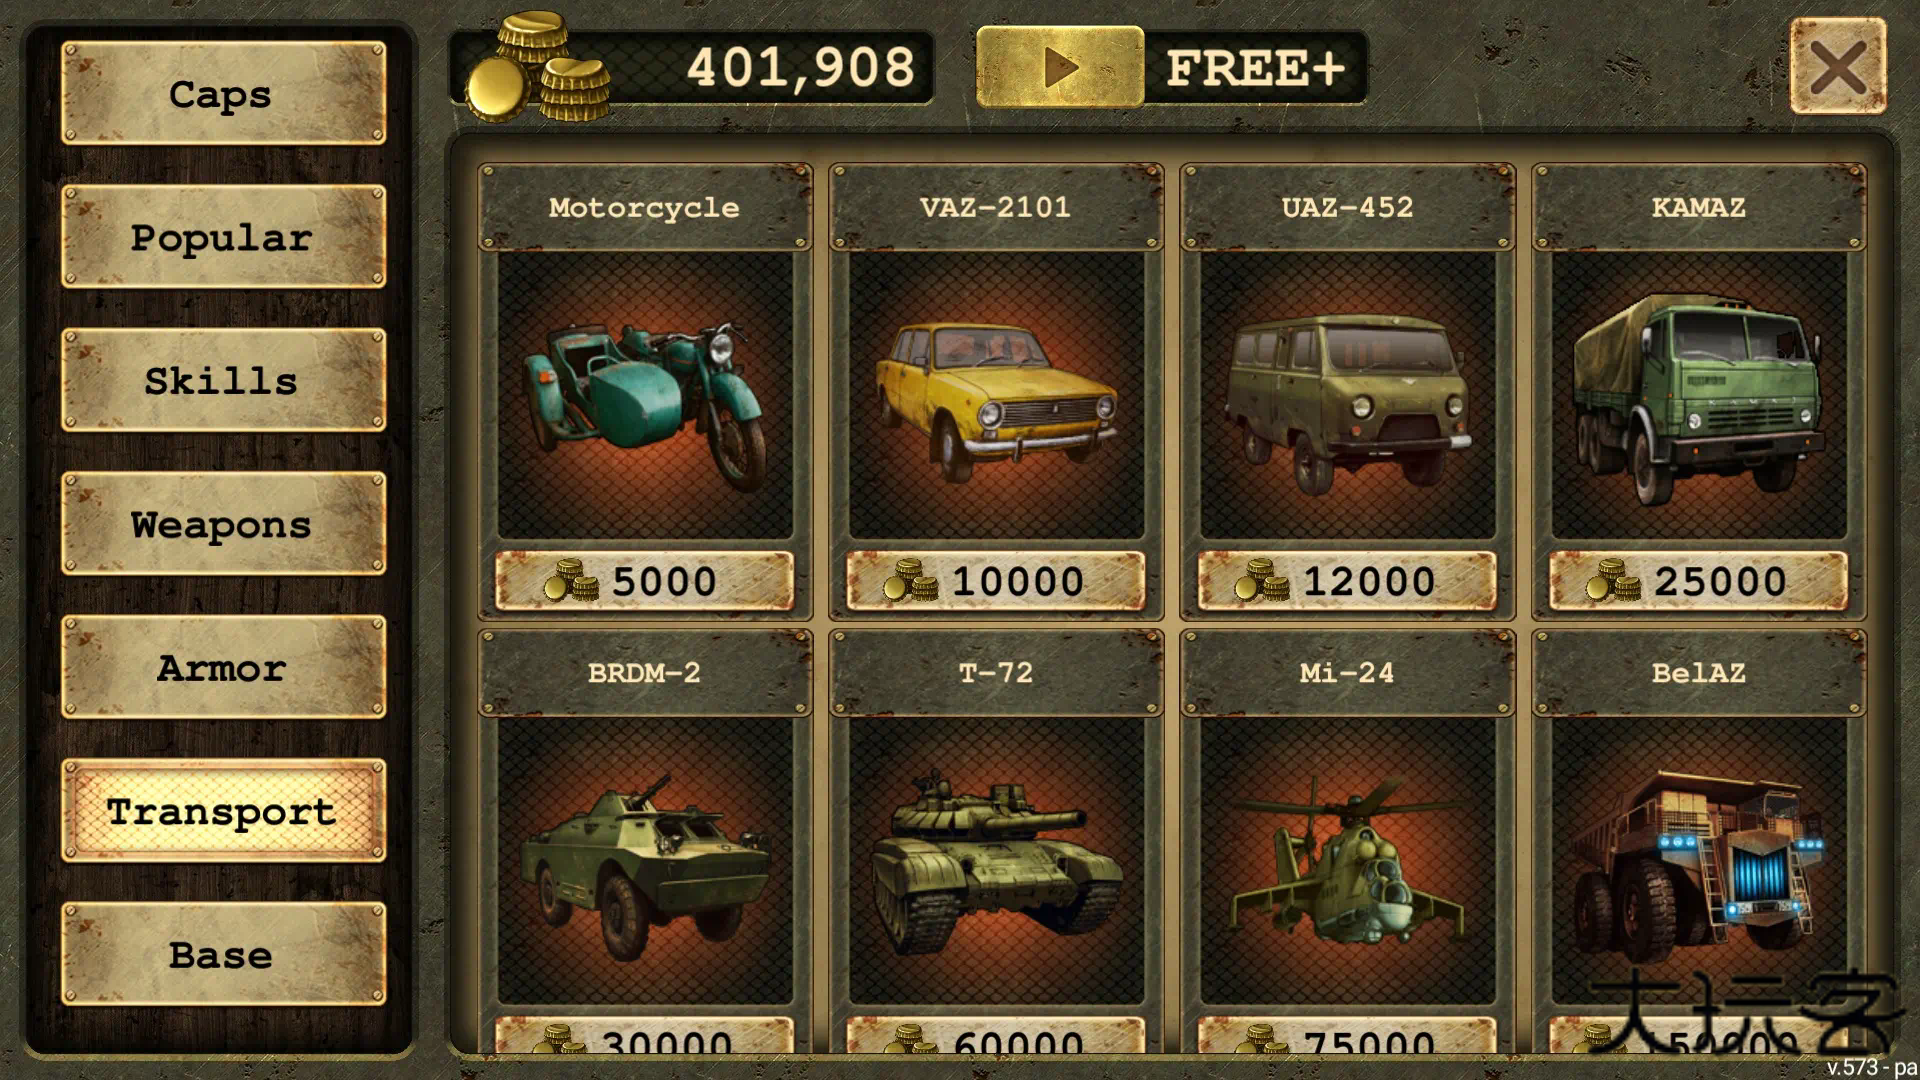Screen dimensions: 1920x1080
Task: Select the T-72 tank picture
Action: click(x=996, y=861)
